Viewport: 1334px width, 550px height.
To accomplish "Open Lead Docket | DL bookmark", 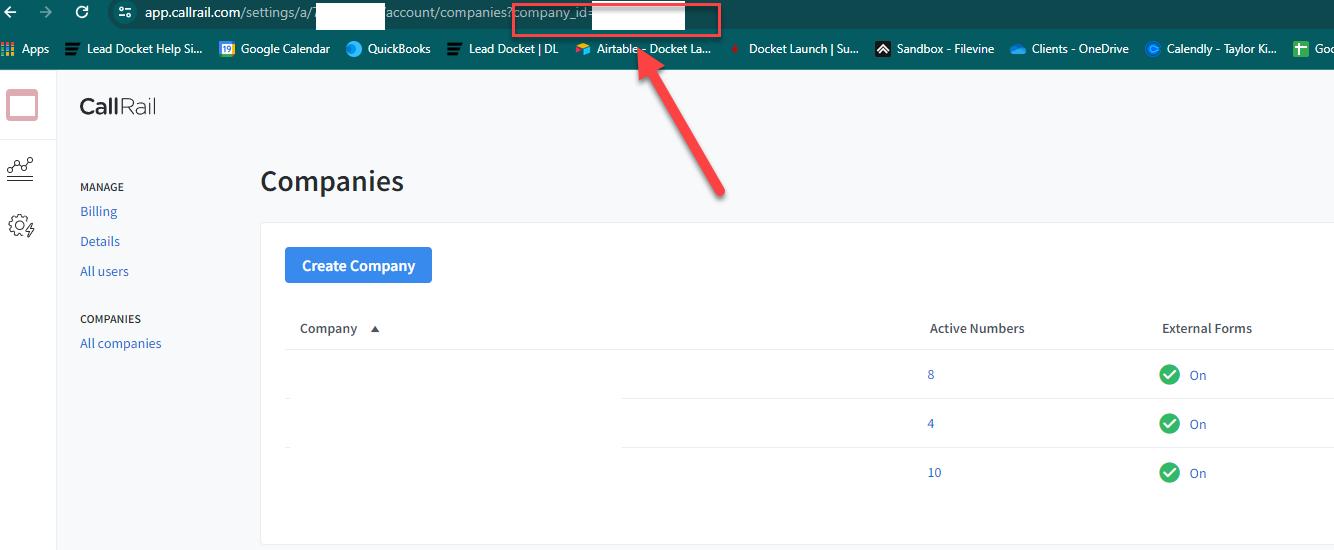I will tap(503, 49).
